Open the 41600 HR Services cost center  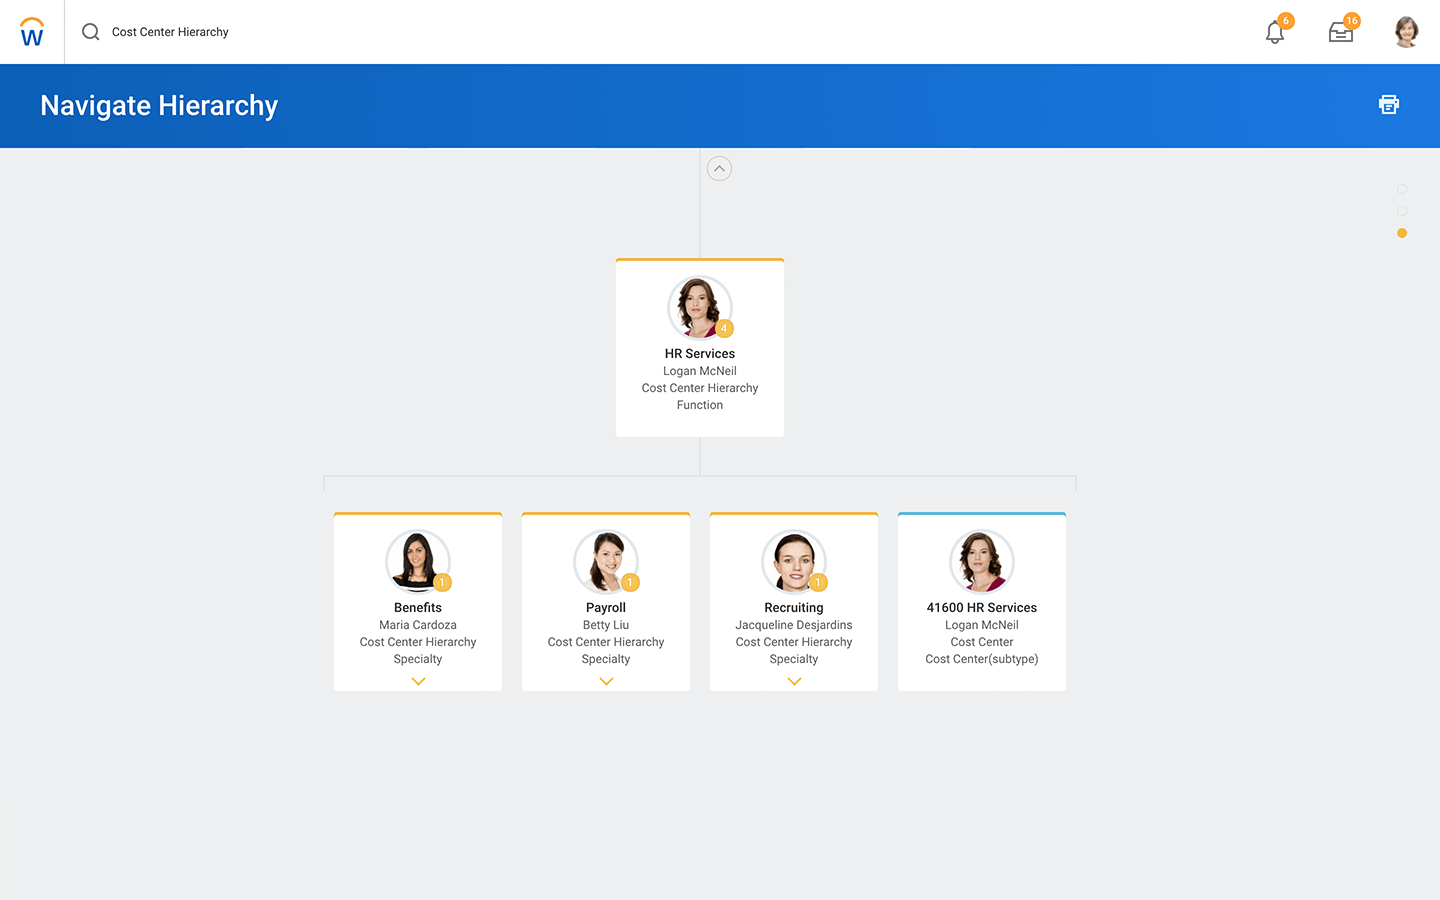click(x=981, y=608)
